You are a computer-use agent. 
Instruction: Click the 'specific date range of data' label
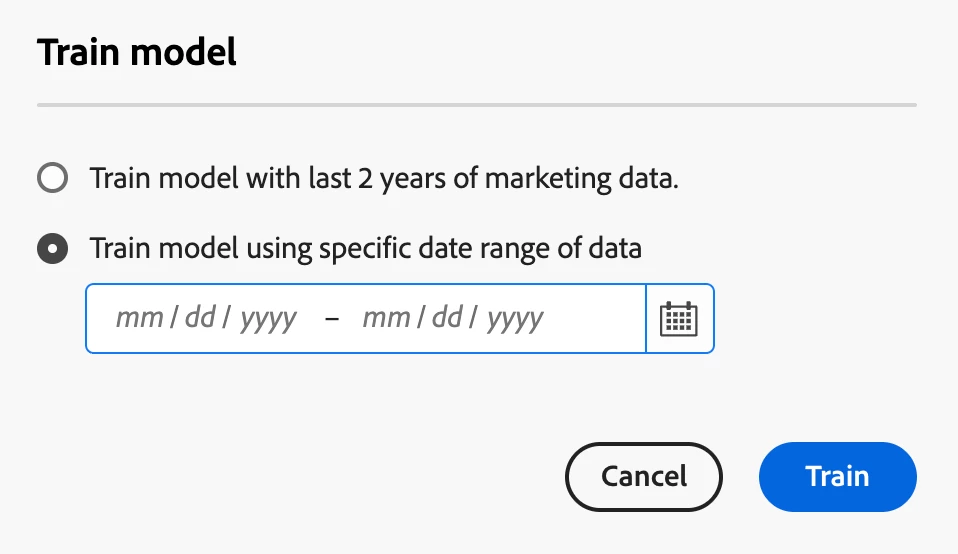365,248
